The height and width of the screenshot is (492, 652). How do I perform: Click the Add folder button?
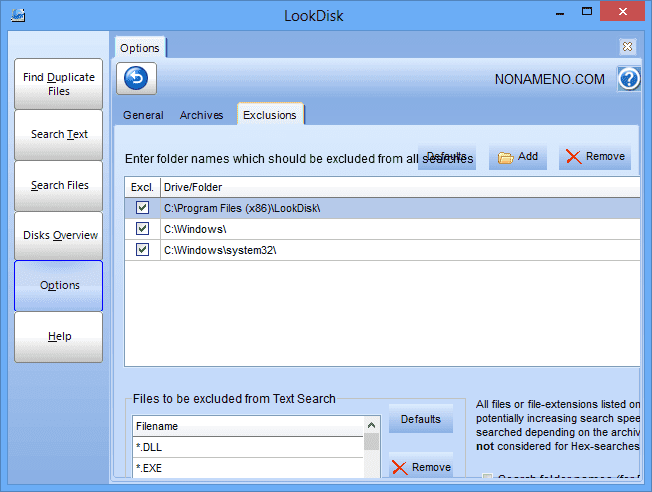click(518, 157)
